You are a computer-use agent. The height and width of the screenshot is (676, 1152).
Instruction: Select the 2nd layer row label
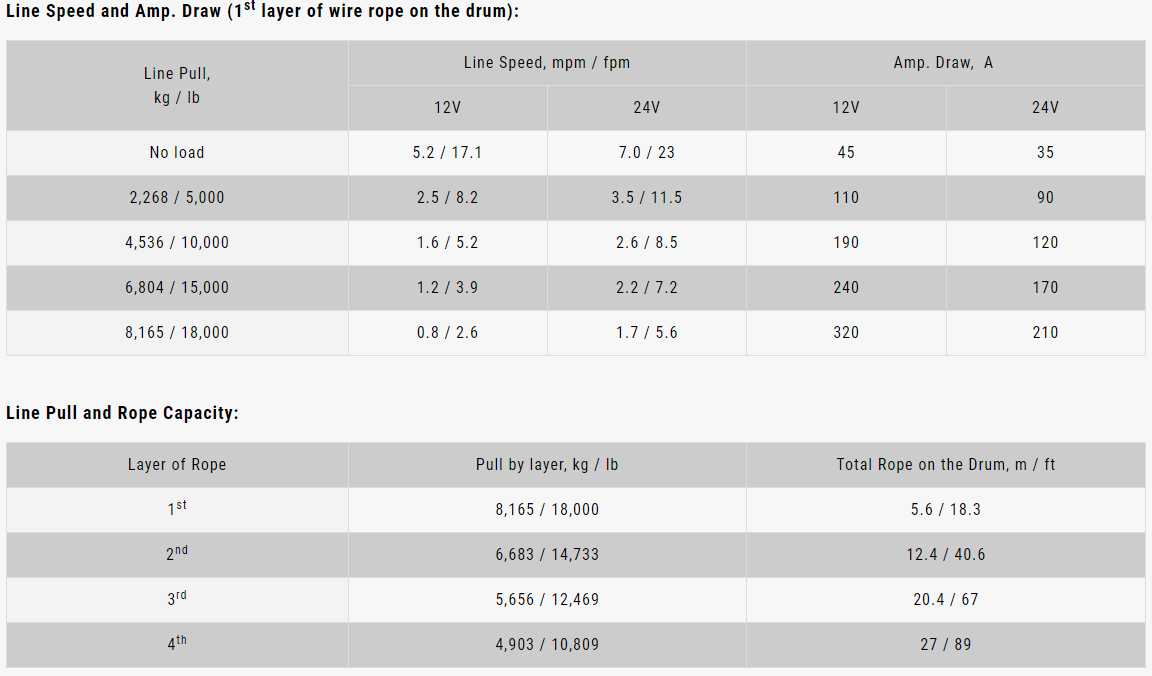[177, 554]
